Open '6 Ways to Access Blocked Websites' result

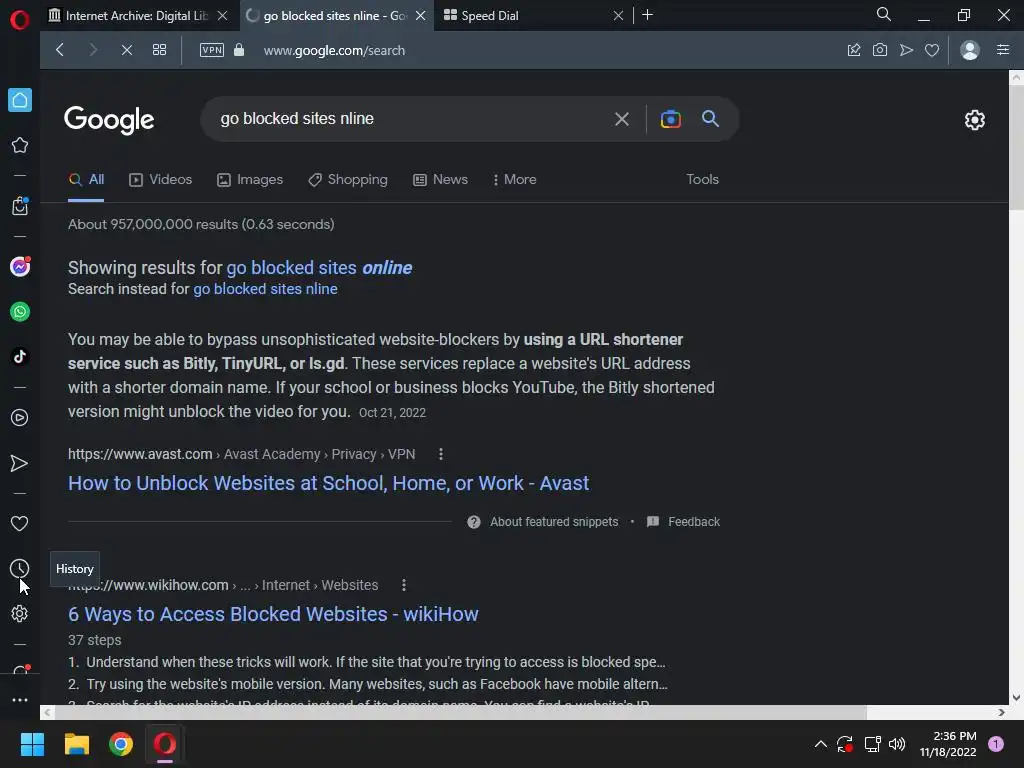click(273, 614)
